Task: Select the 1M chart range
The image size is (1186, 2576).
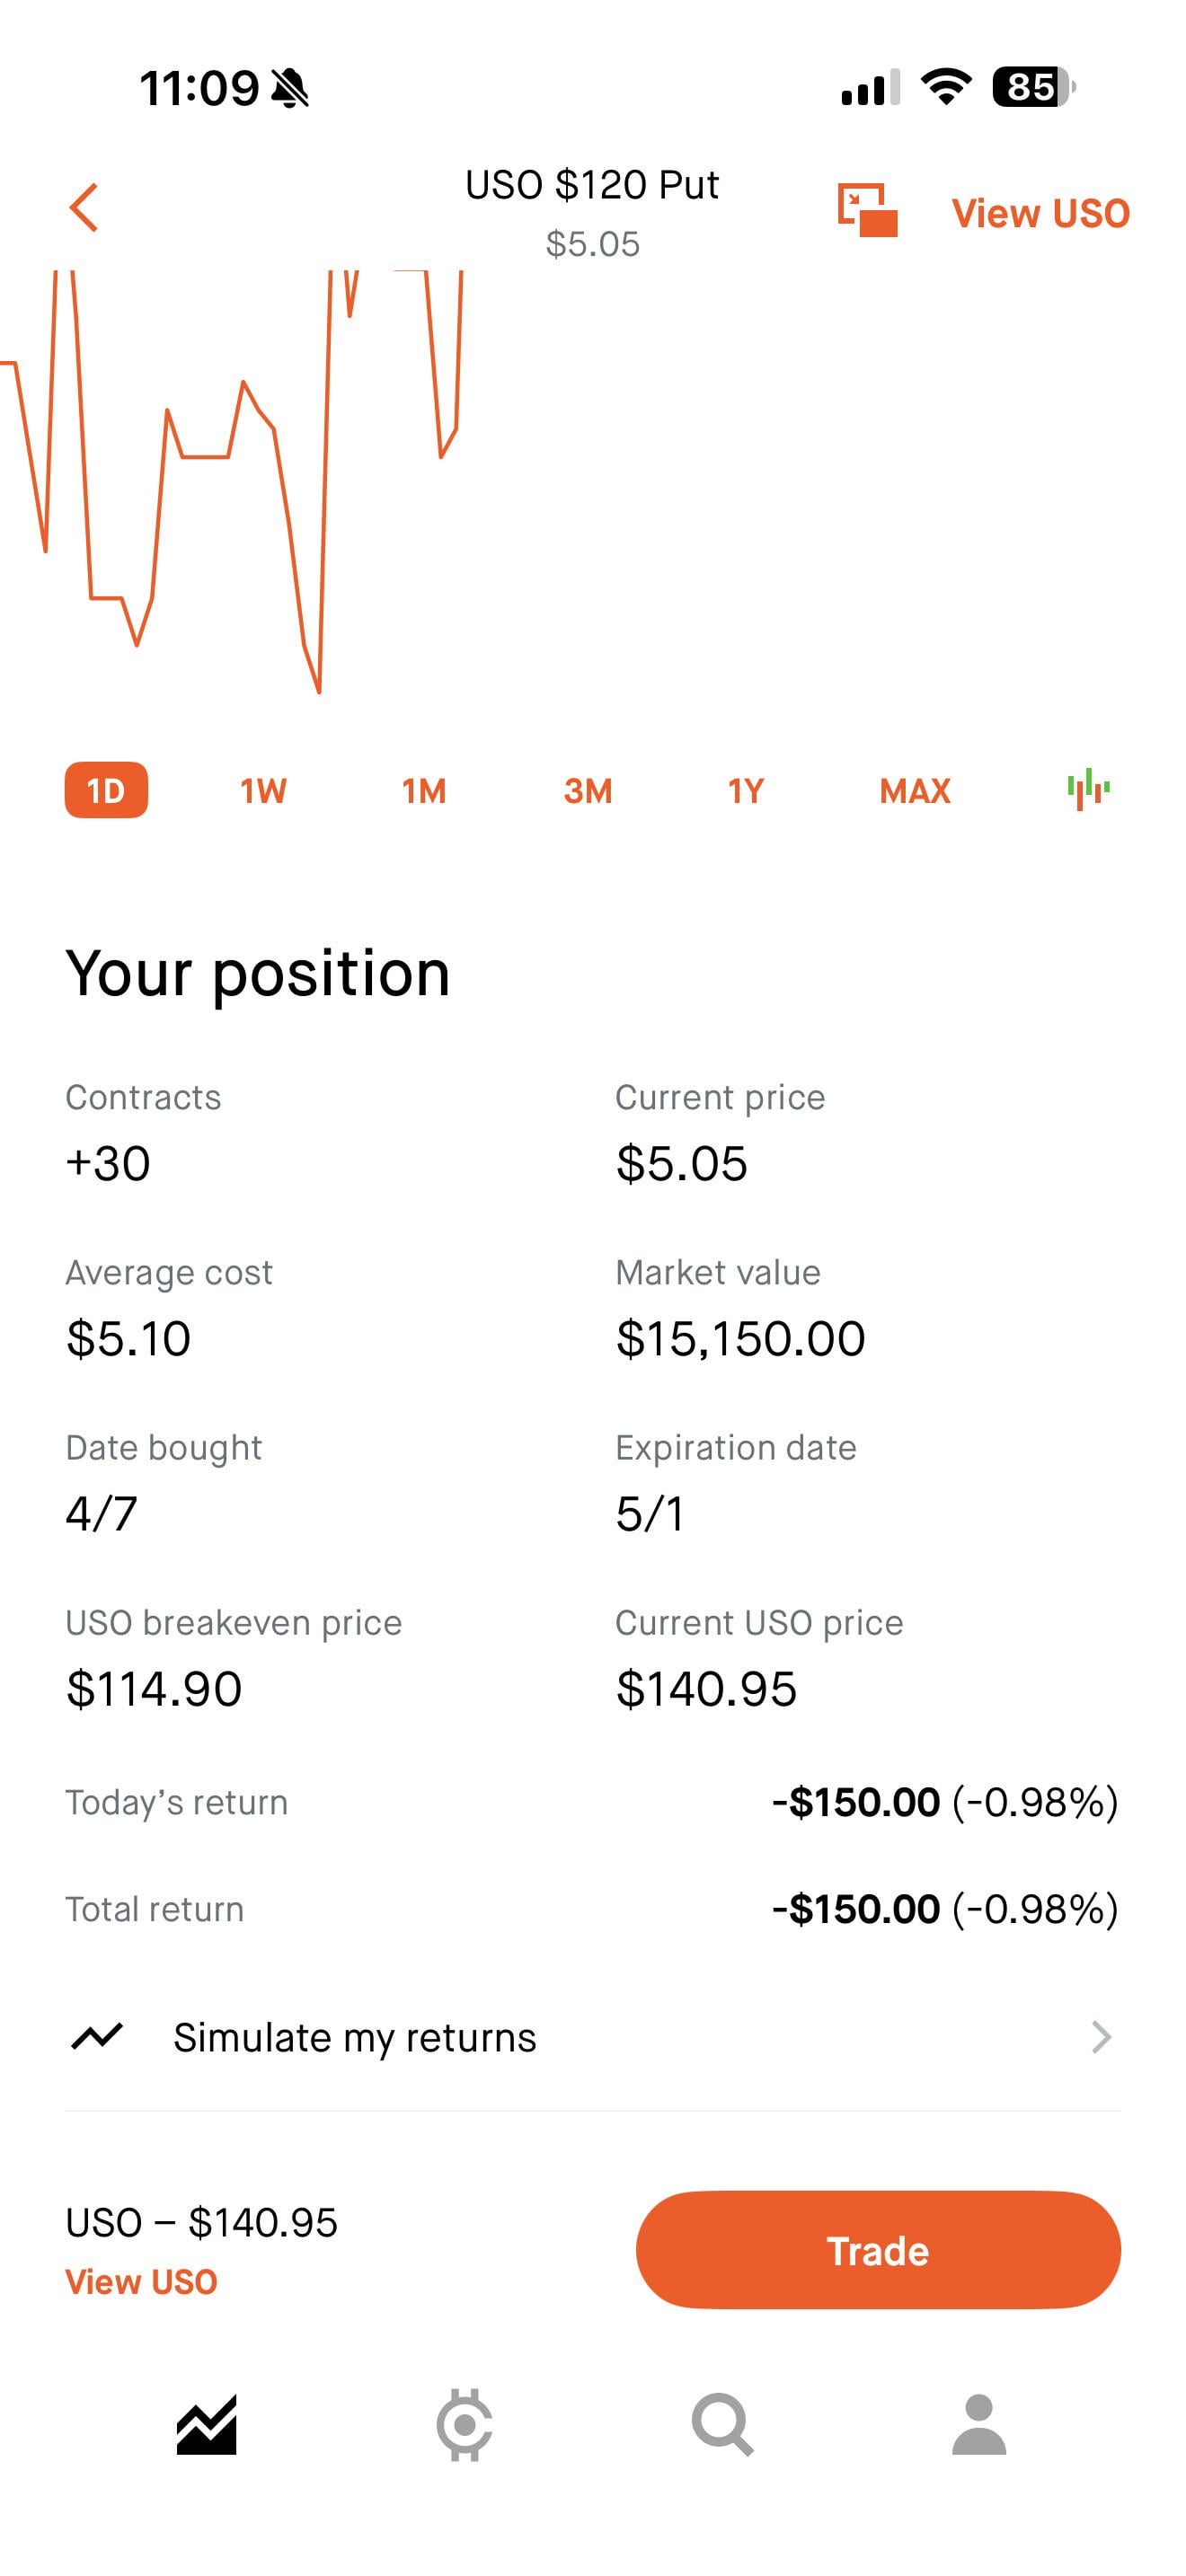Action: [x=424, y=791]
